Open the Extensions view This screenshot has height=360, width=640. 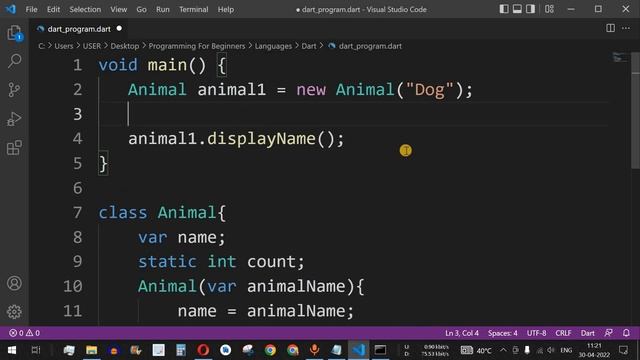tap(14, 148)
